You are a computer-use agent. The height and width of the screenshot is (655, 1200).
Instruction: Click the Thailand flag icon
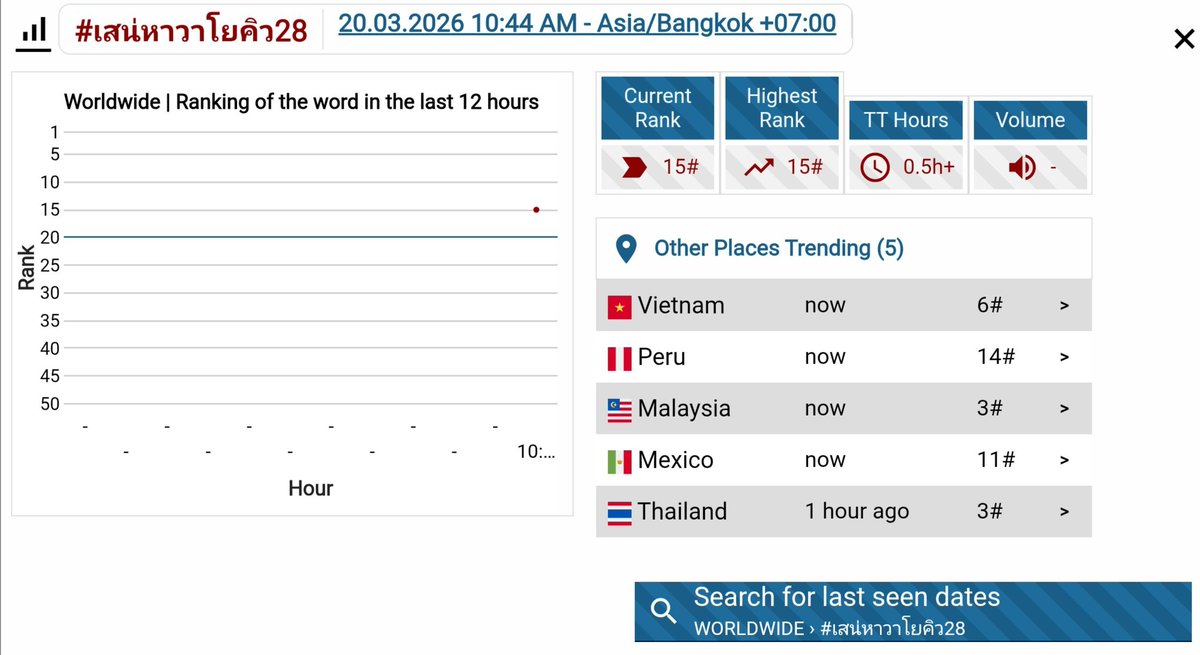tap(620, 513)
